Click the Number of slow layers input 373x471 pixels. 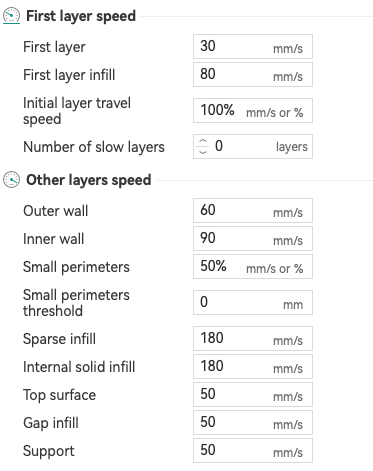[253, 146]
